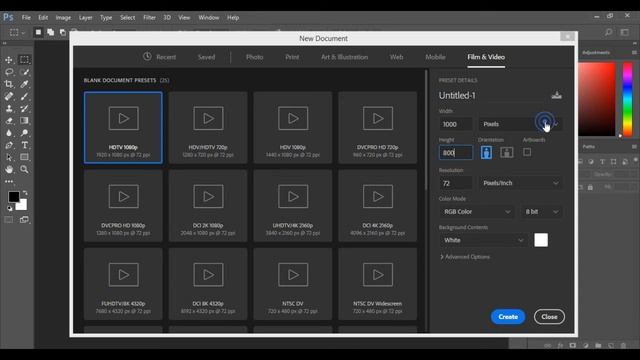Select the Move tool
This screenshot has width=640, height=360.
point(9,60)
